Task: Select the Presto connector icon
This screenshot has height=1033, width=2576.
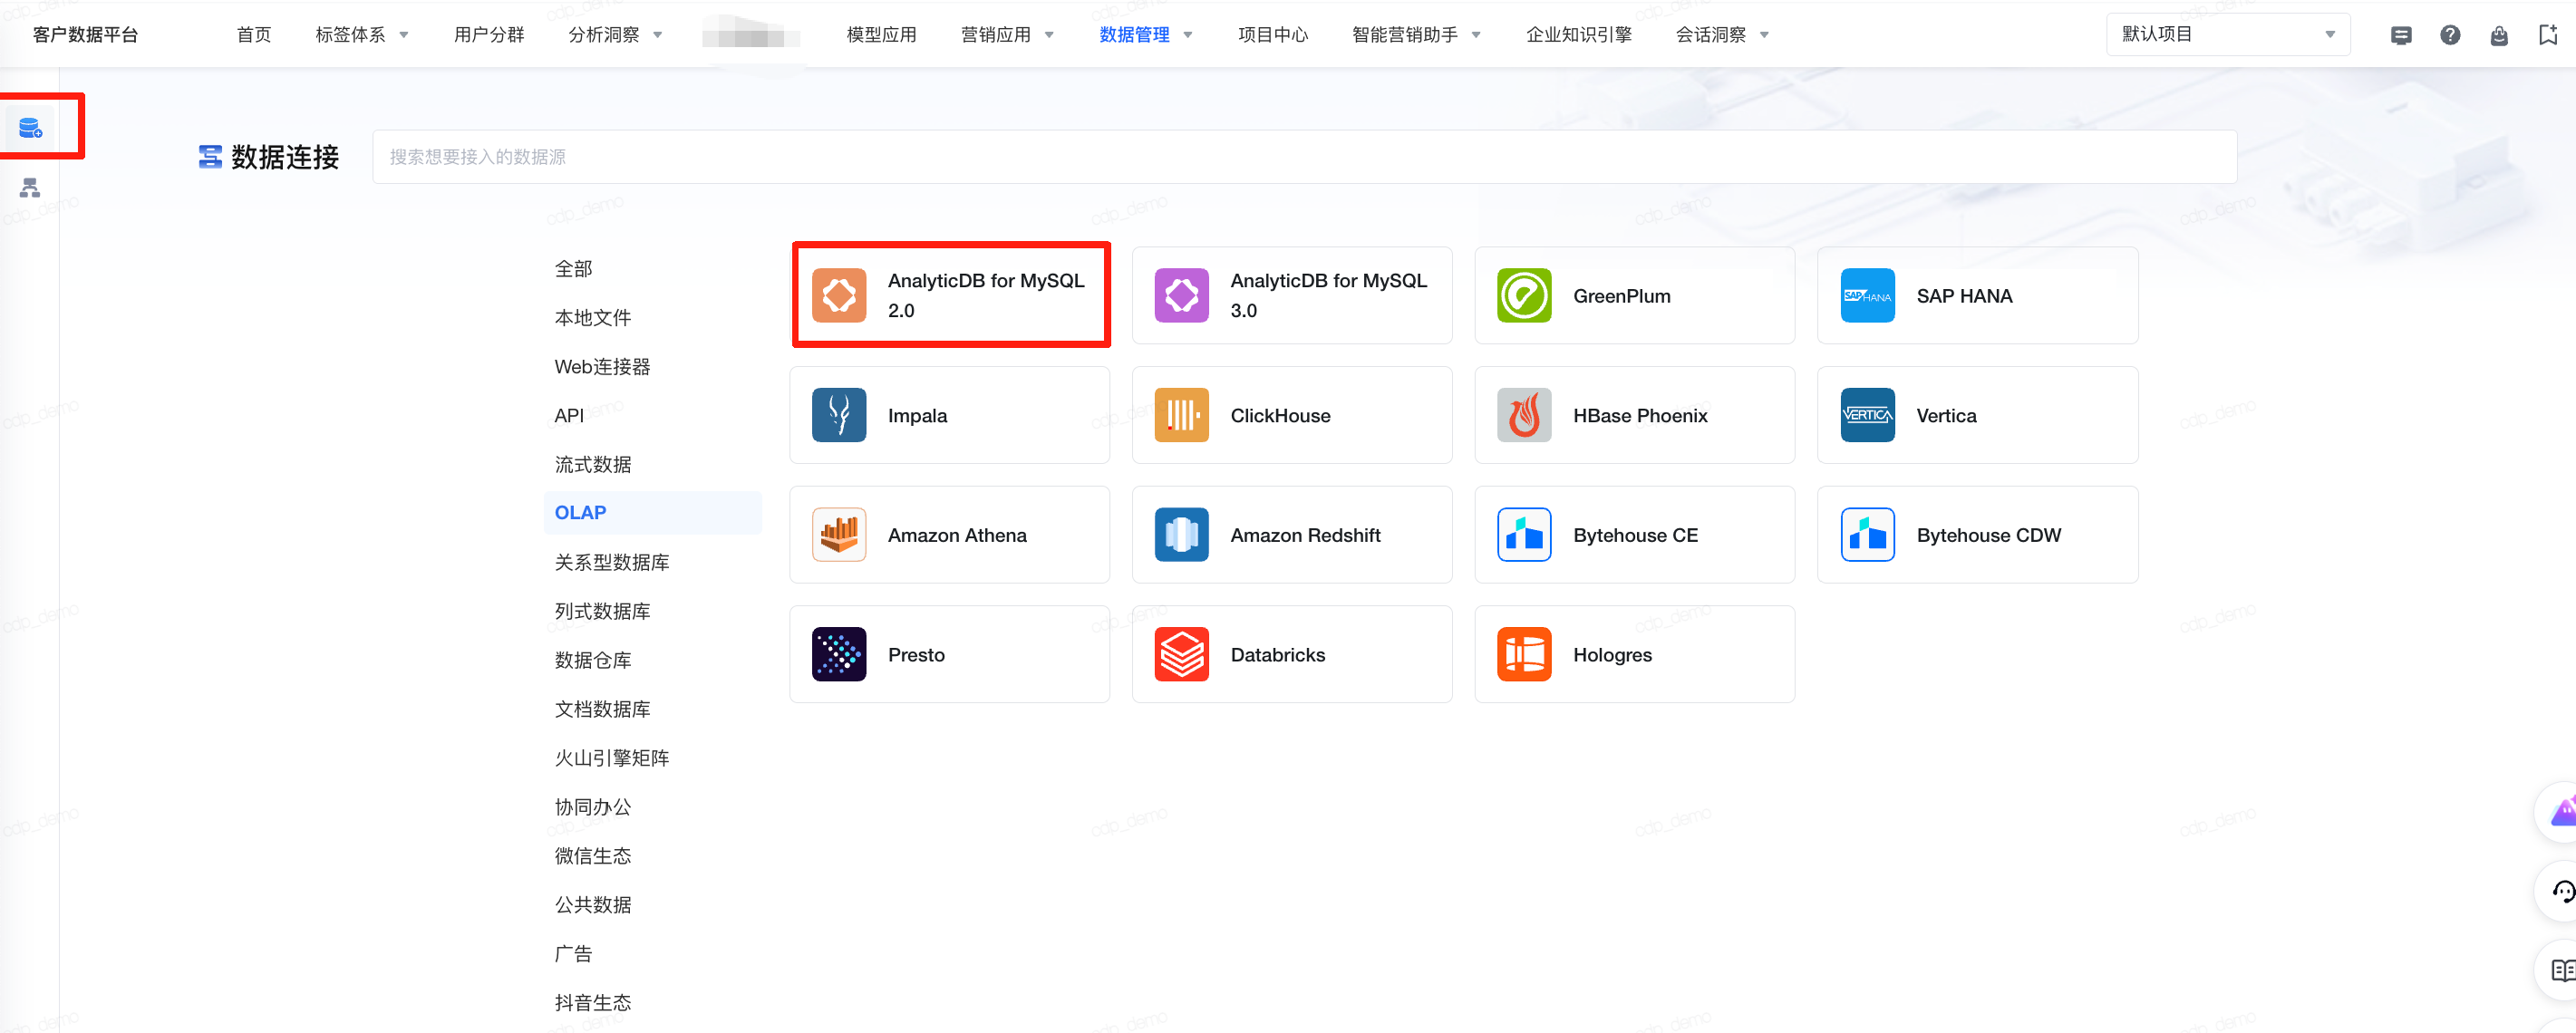Action: 838,654
